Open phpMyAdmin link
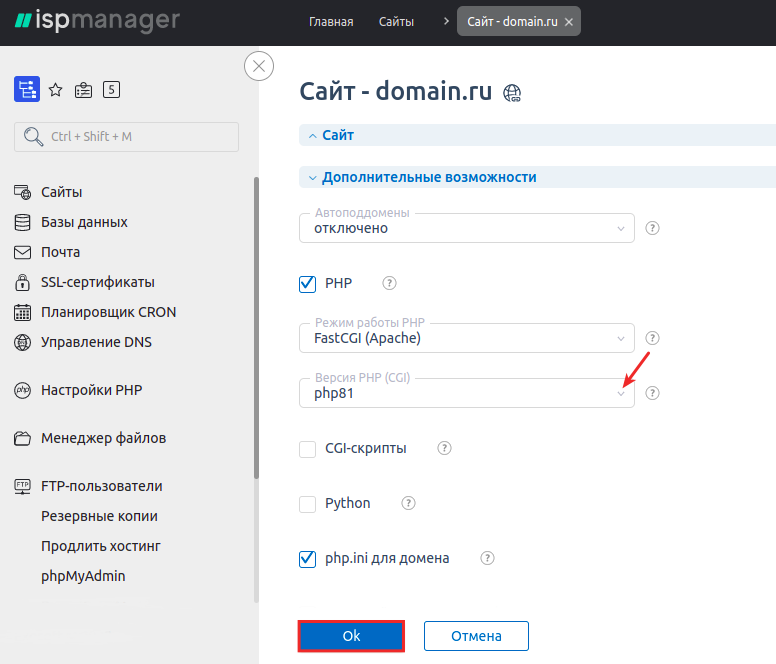Viewport: 776px width, 664px height. (83, 576)
